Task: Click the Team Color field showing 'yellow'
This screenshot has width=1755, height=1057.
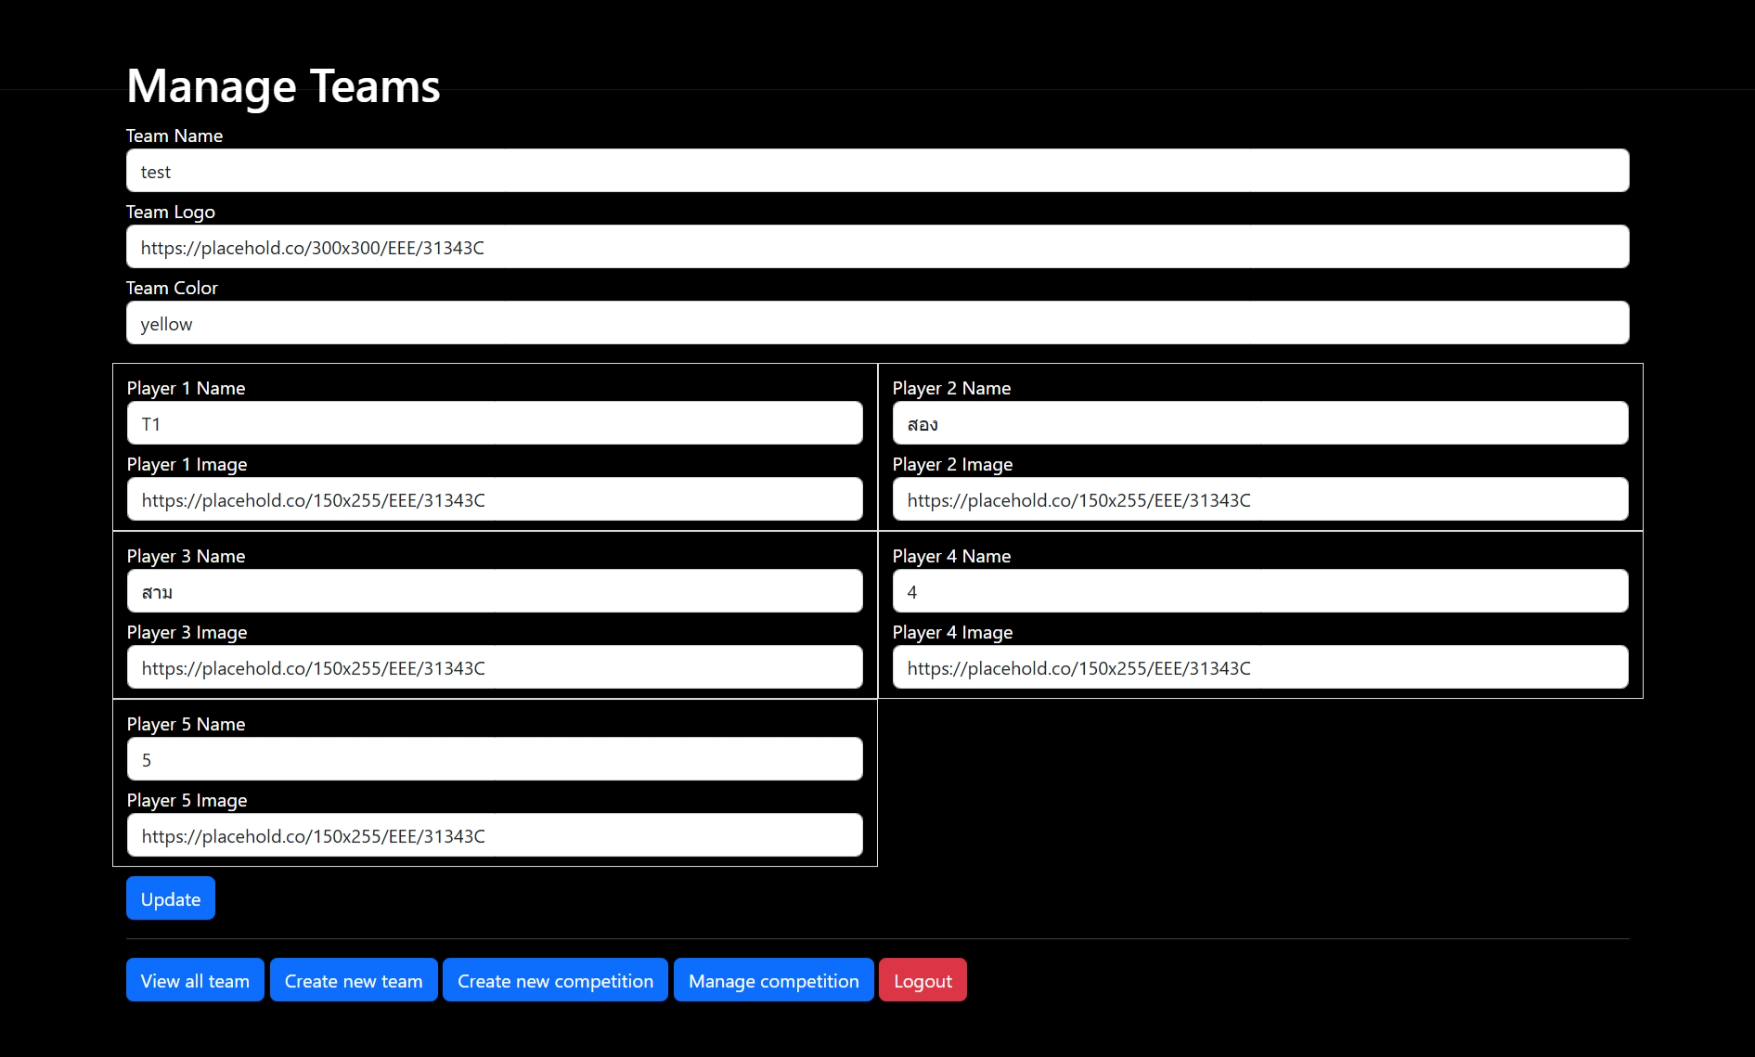Action: pos(877,322)
